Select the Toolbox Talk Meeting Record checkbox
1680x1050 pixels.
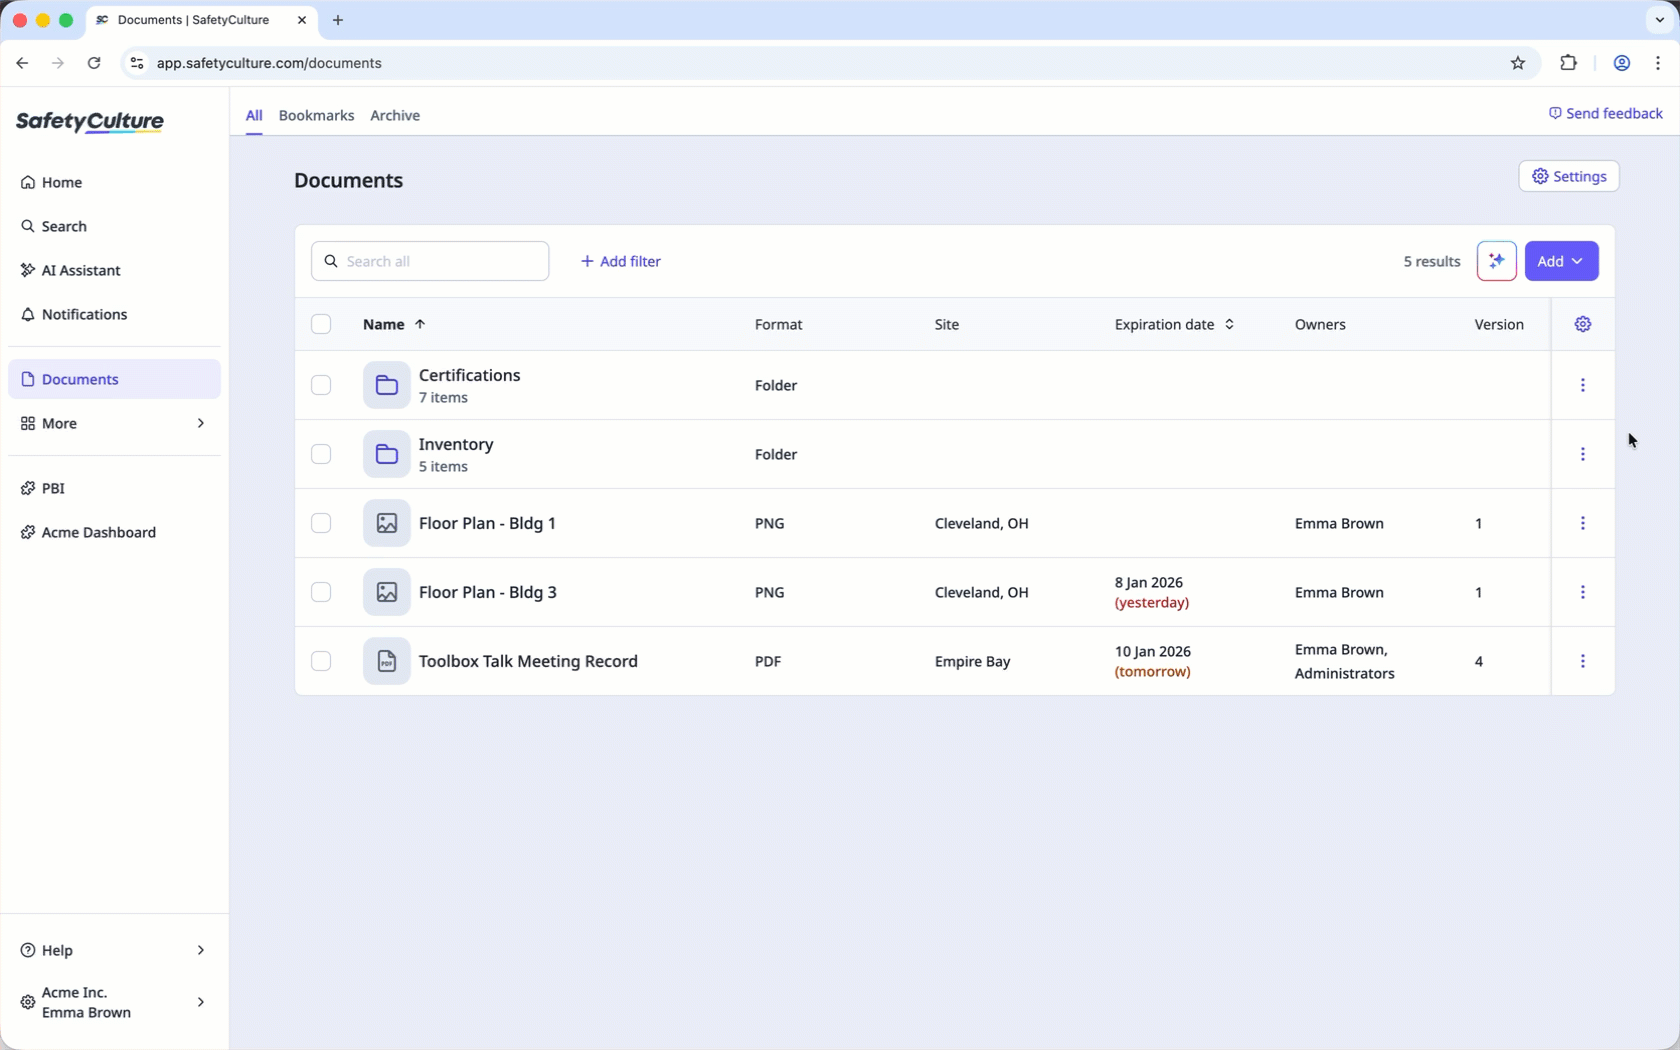321,661
